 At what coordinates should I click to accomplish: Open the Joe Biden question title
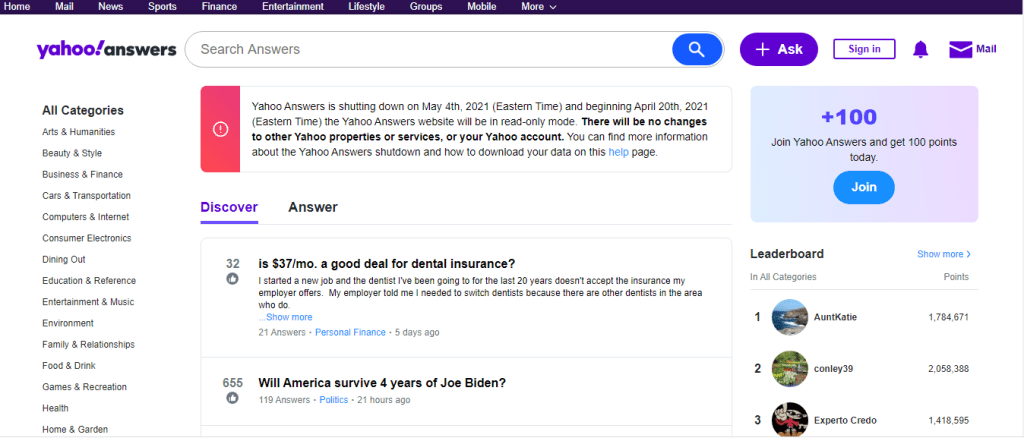tap(382, 383)
